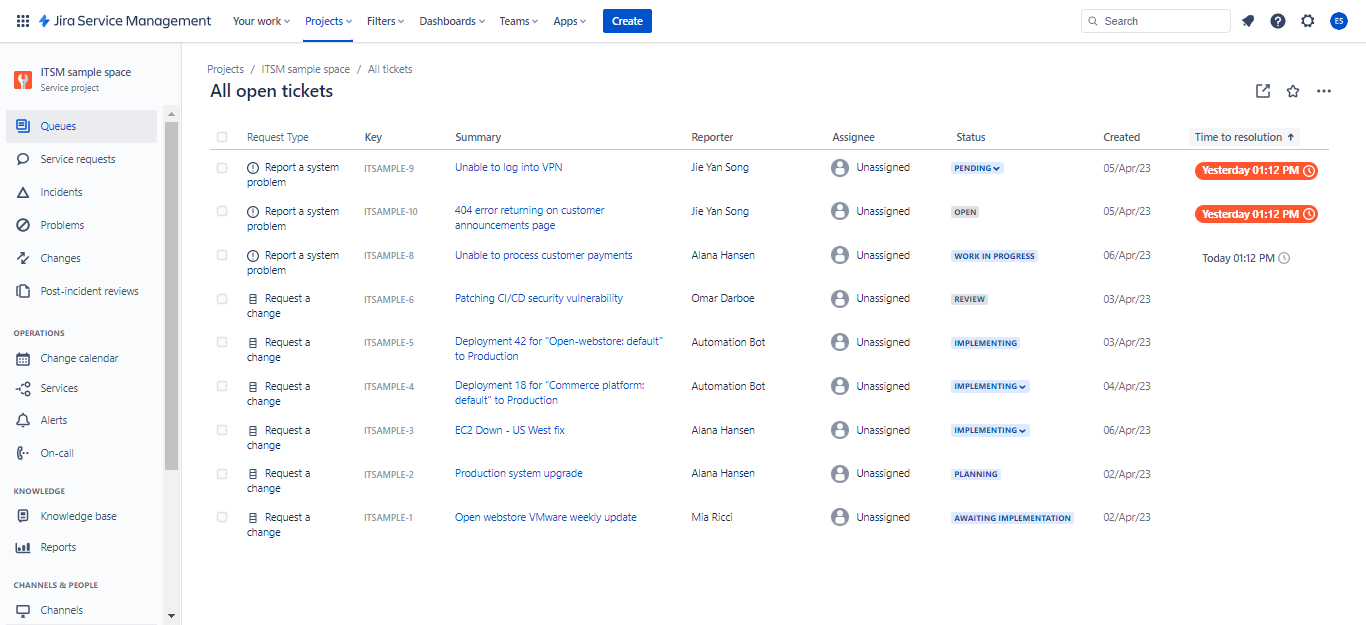Star the All open tickets queue

pos(1293,91)
